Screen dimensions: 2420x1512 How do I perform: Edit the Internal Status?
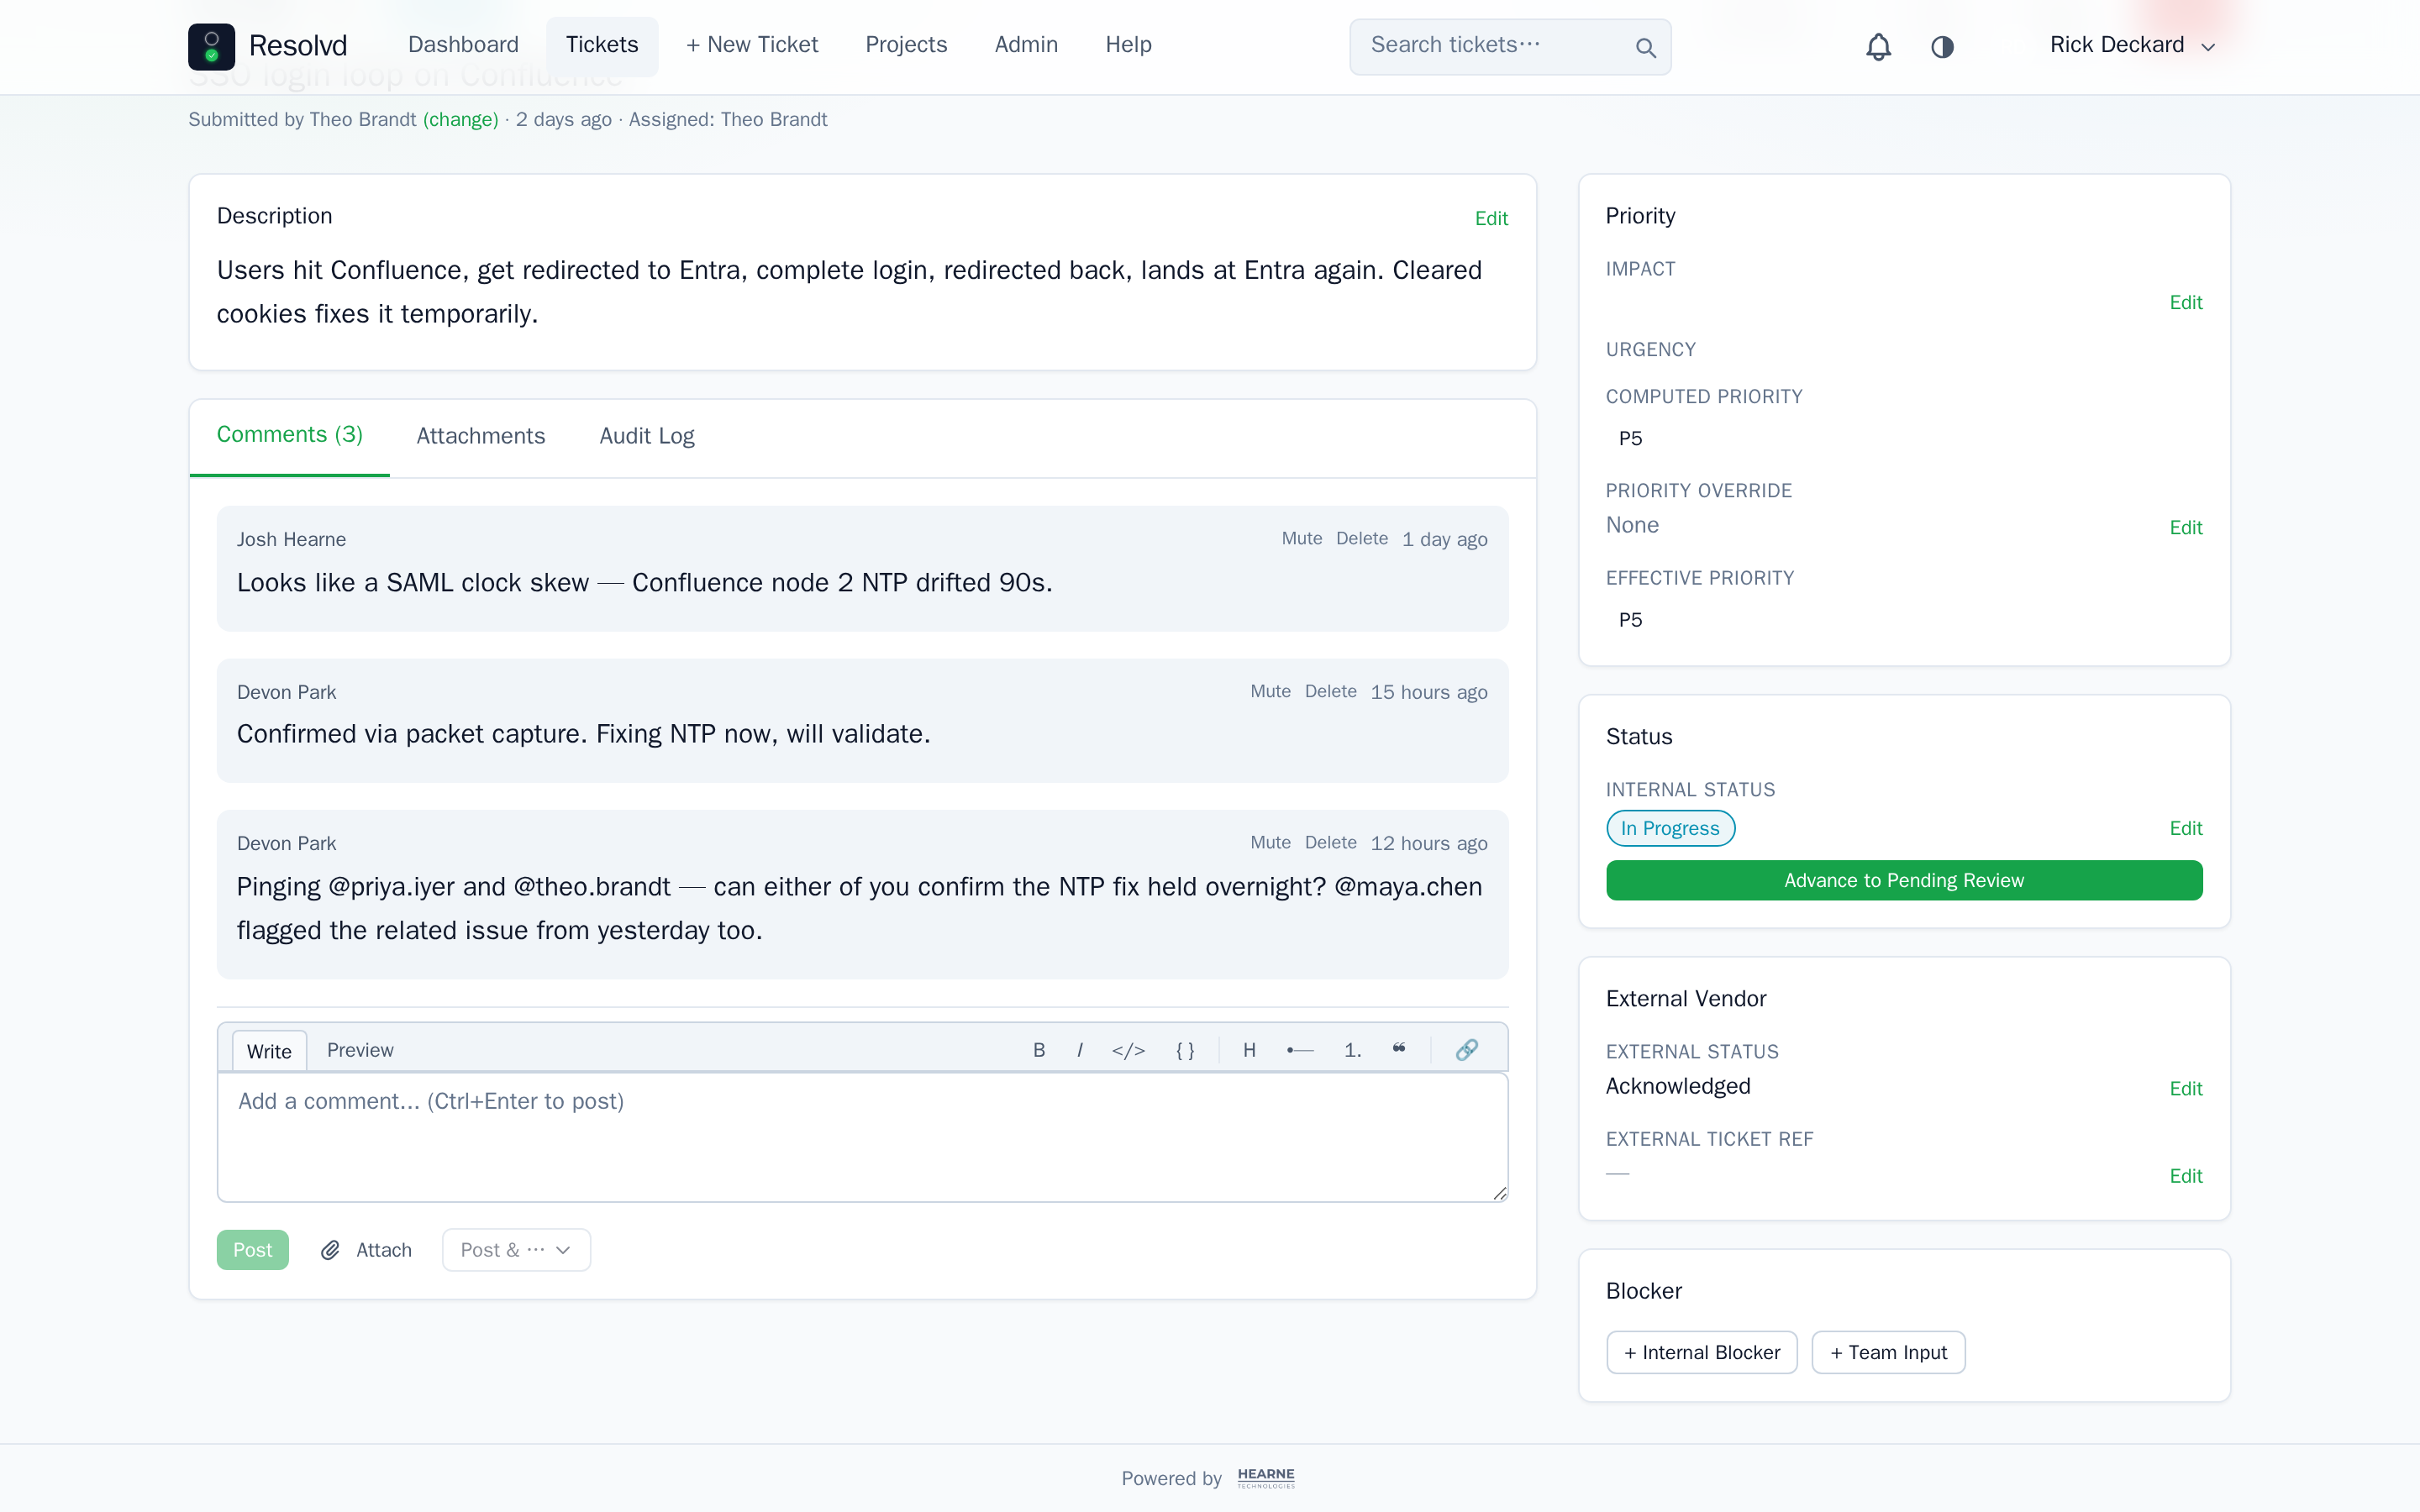pos(2185,828)
